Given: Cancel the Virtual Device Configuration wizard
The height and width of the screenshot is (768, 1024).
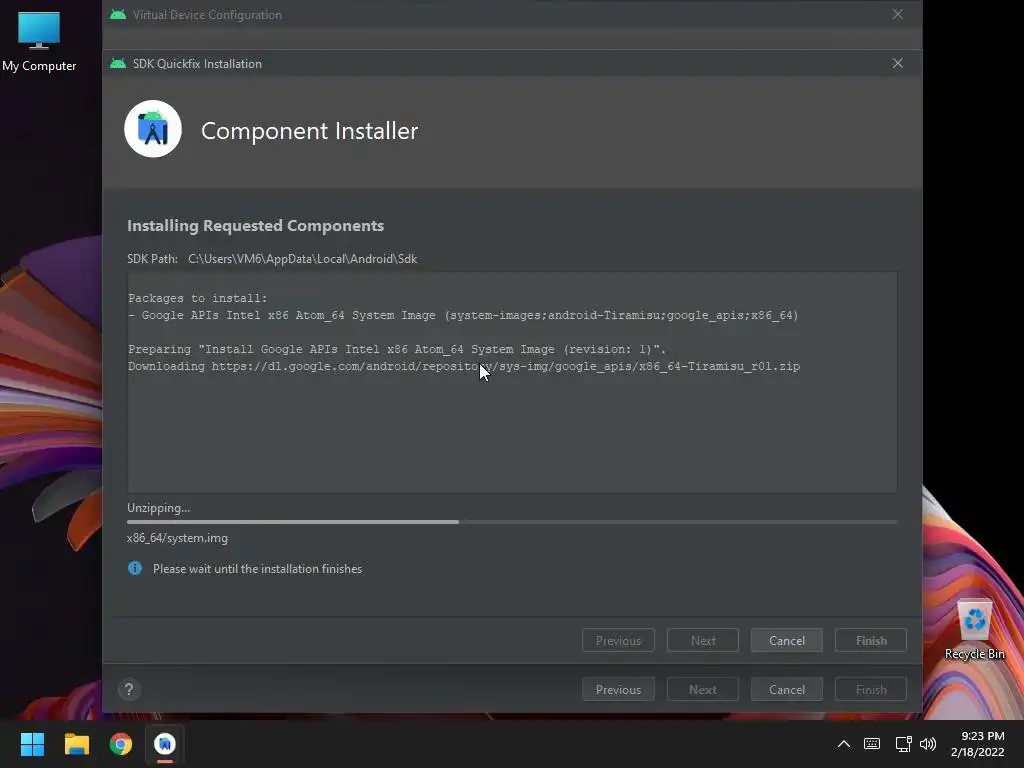Looking at the screenshot, I should pos(786,690).
